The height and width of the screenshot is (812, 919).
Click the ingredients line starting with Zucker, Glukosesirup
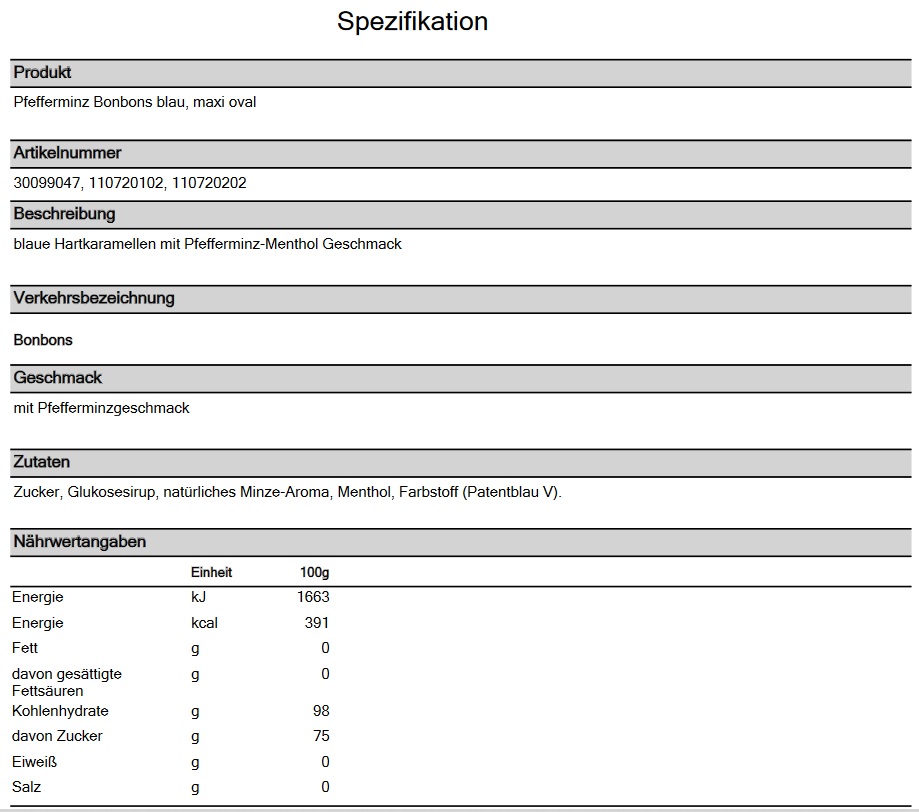pyautogui.click(x=288, y=492)
